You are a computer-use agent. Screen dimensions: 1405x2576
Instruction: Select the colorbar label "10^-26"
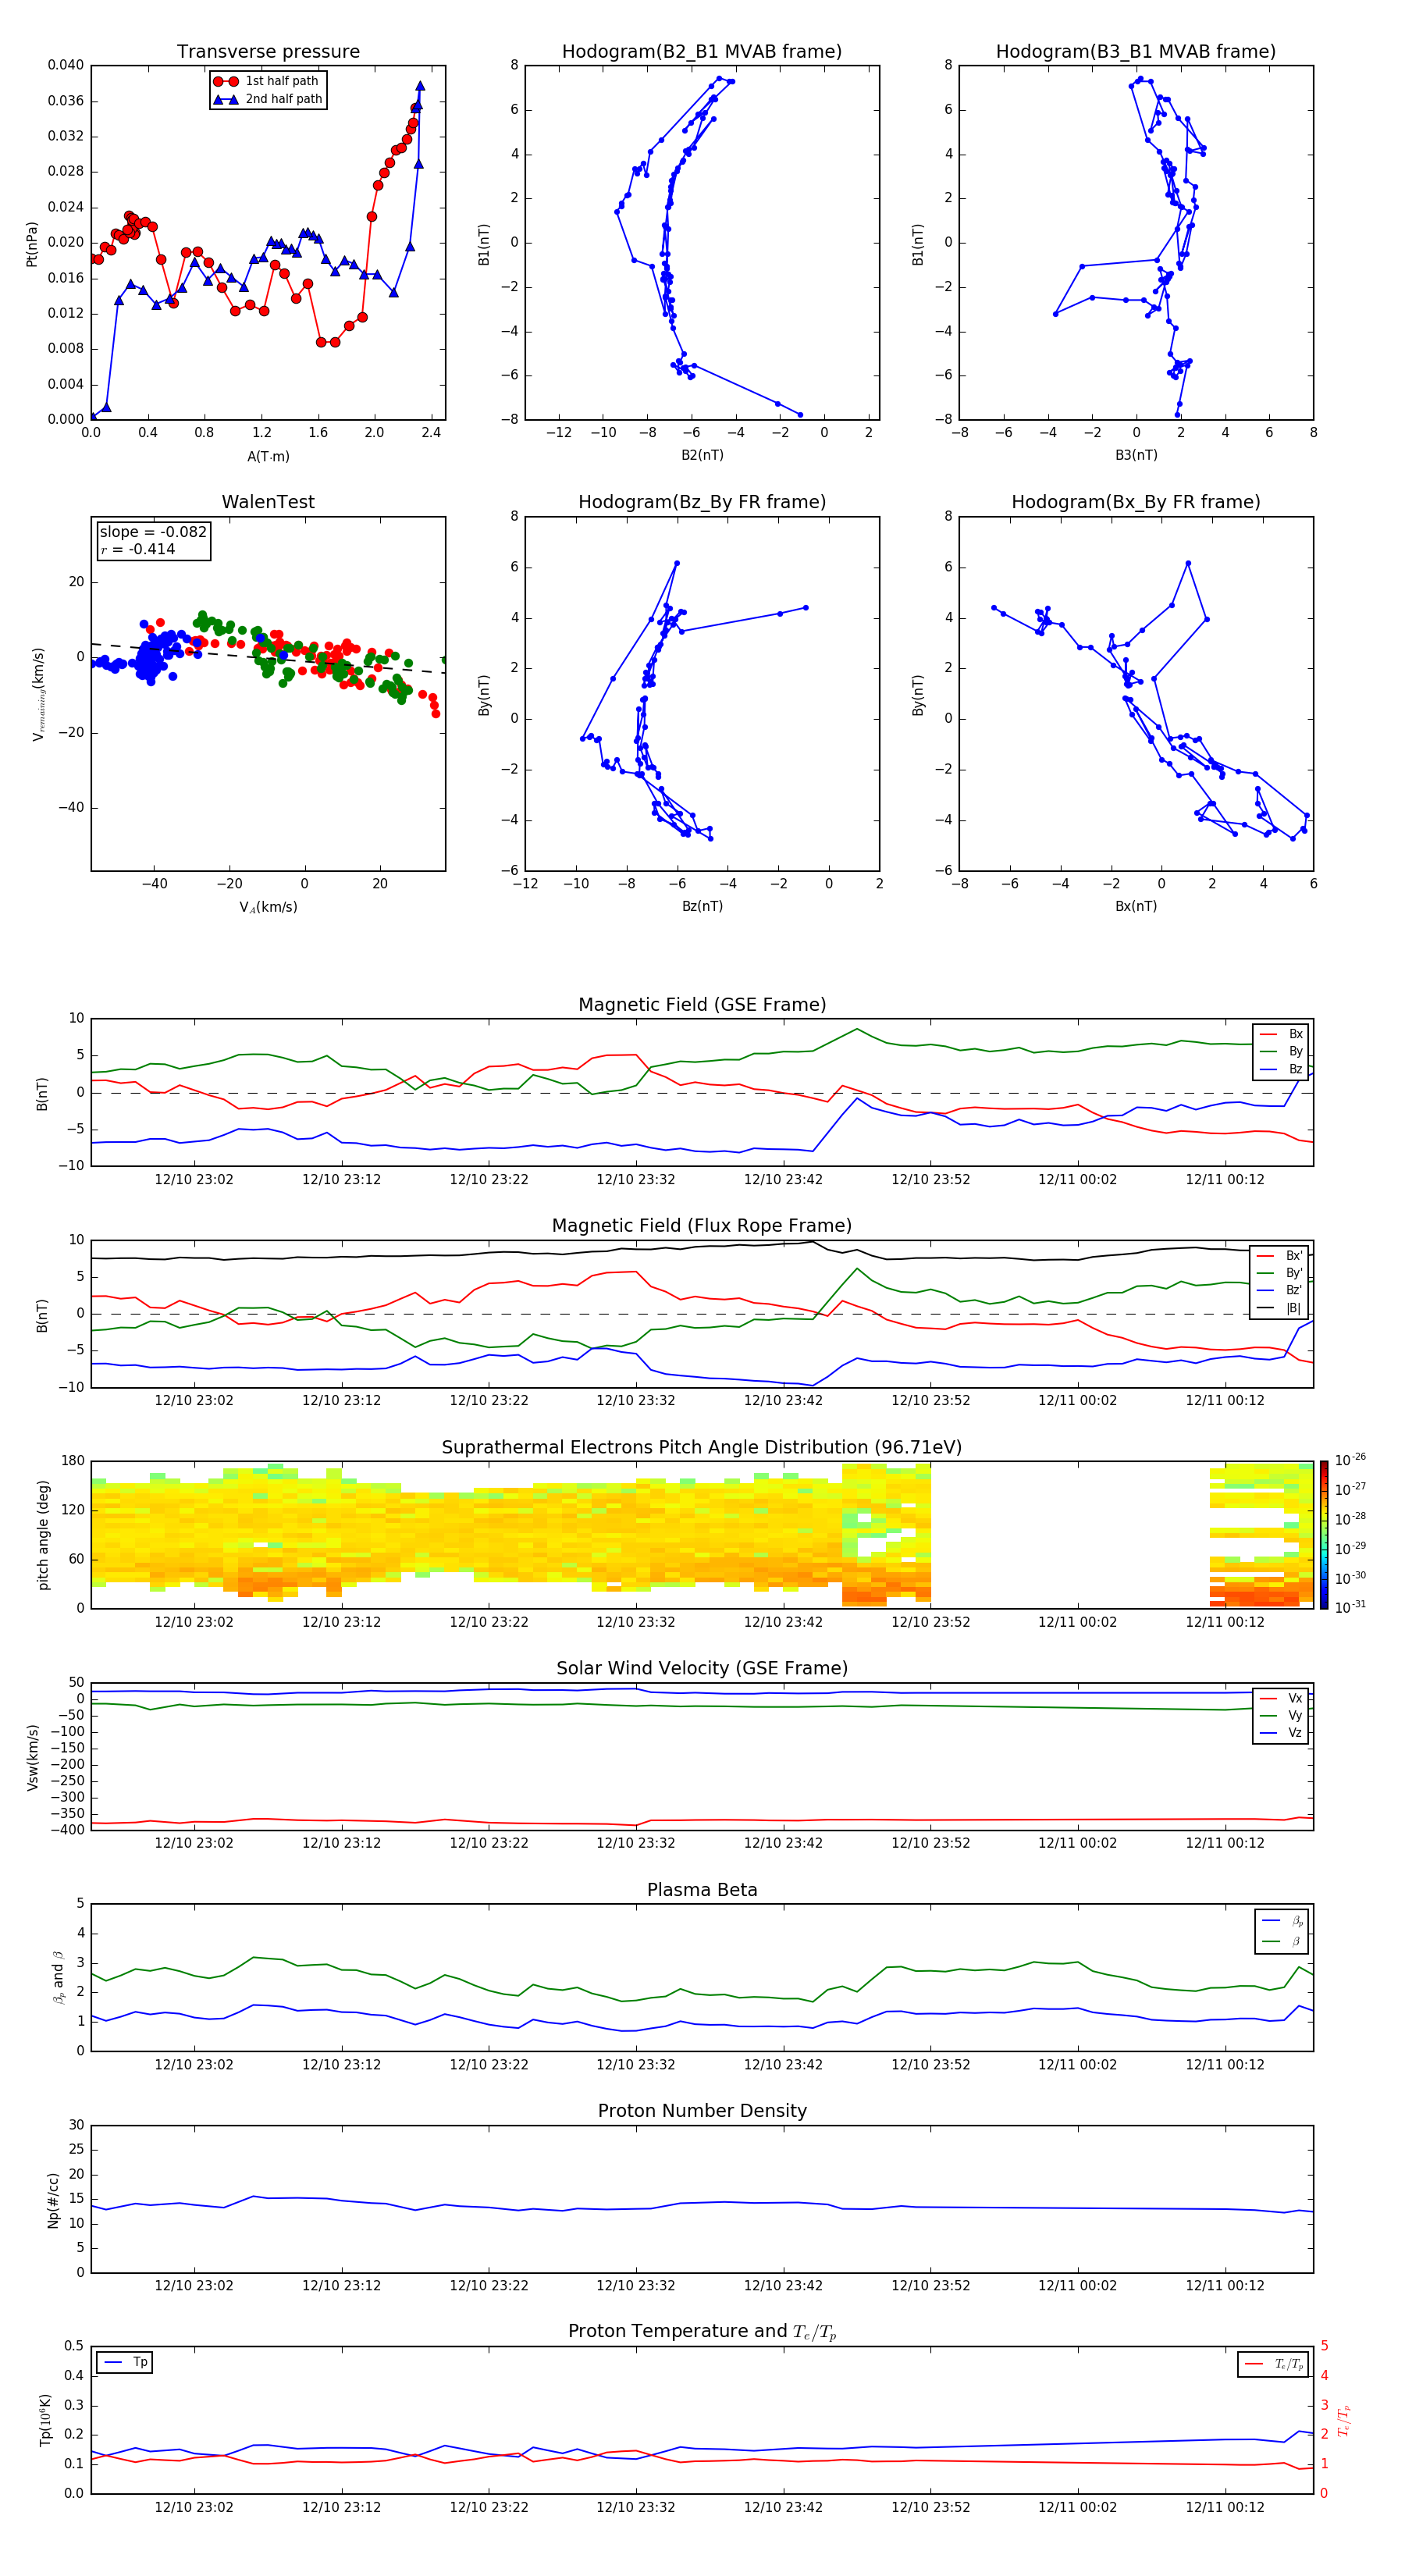pyautogui.click(x=1350, y=1460)
